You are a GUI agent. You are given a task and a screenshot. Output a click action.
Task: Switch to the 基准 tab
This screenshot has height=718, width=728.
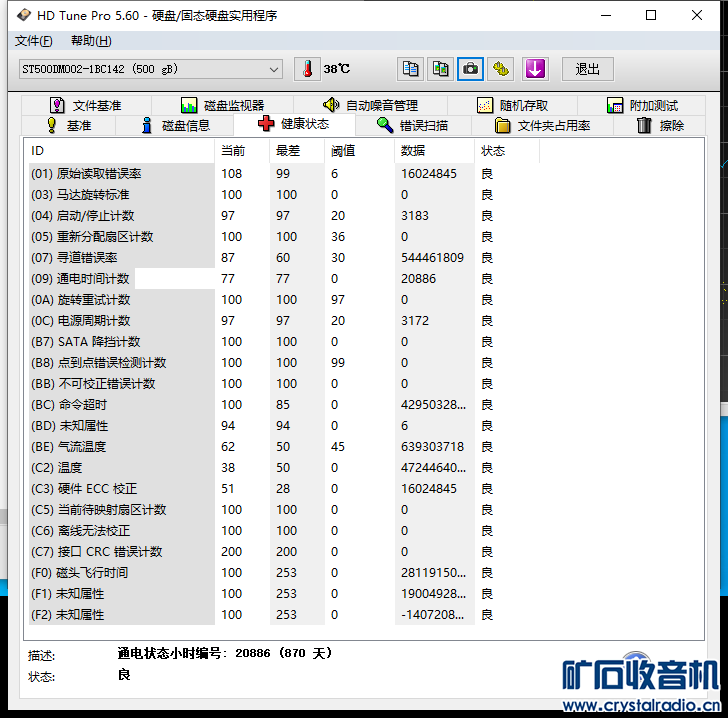(x=69, y=125)
